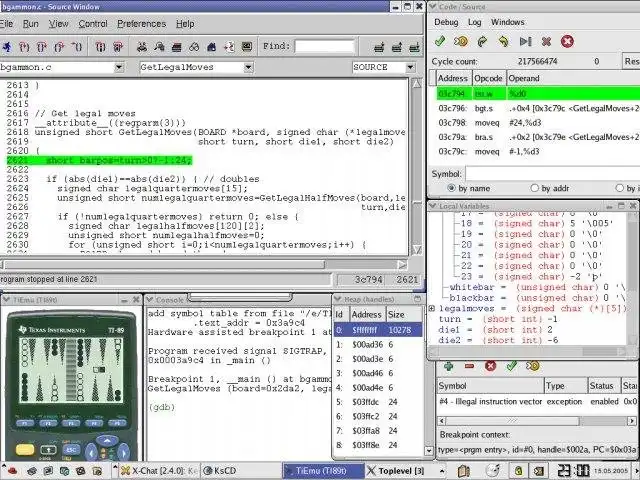
Task: Click the yellow Step Out arrow icon
Action: [504, 41]
